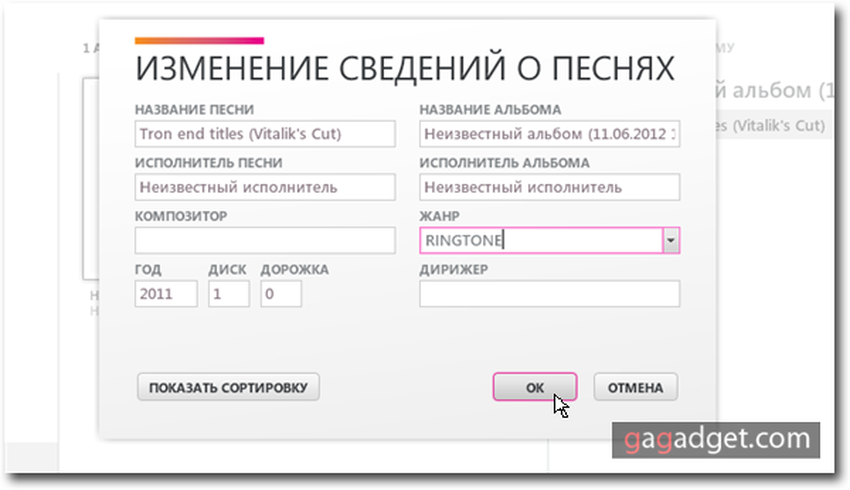The image size is (850, 490).
Task: Click the ДОРОЖКА field showing 0
Action: click(x=281, y=294)
